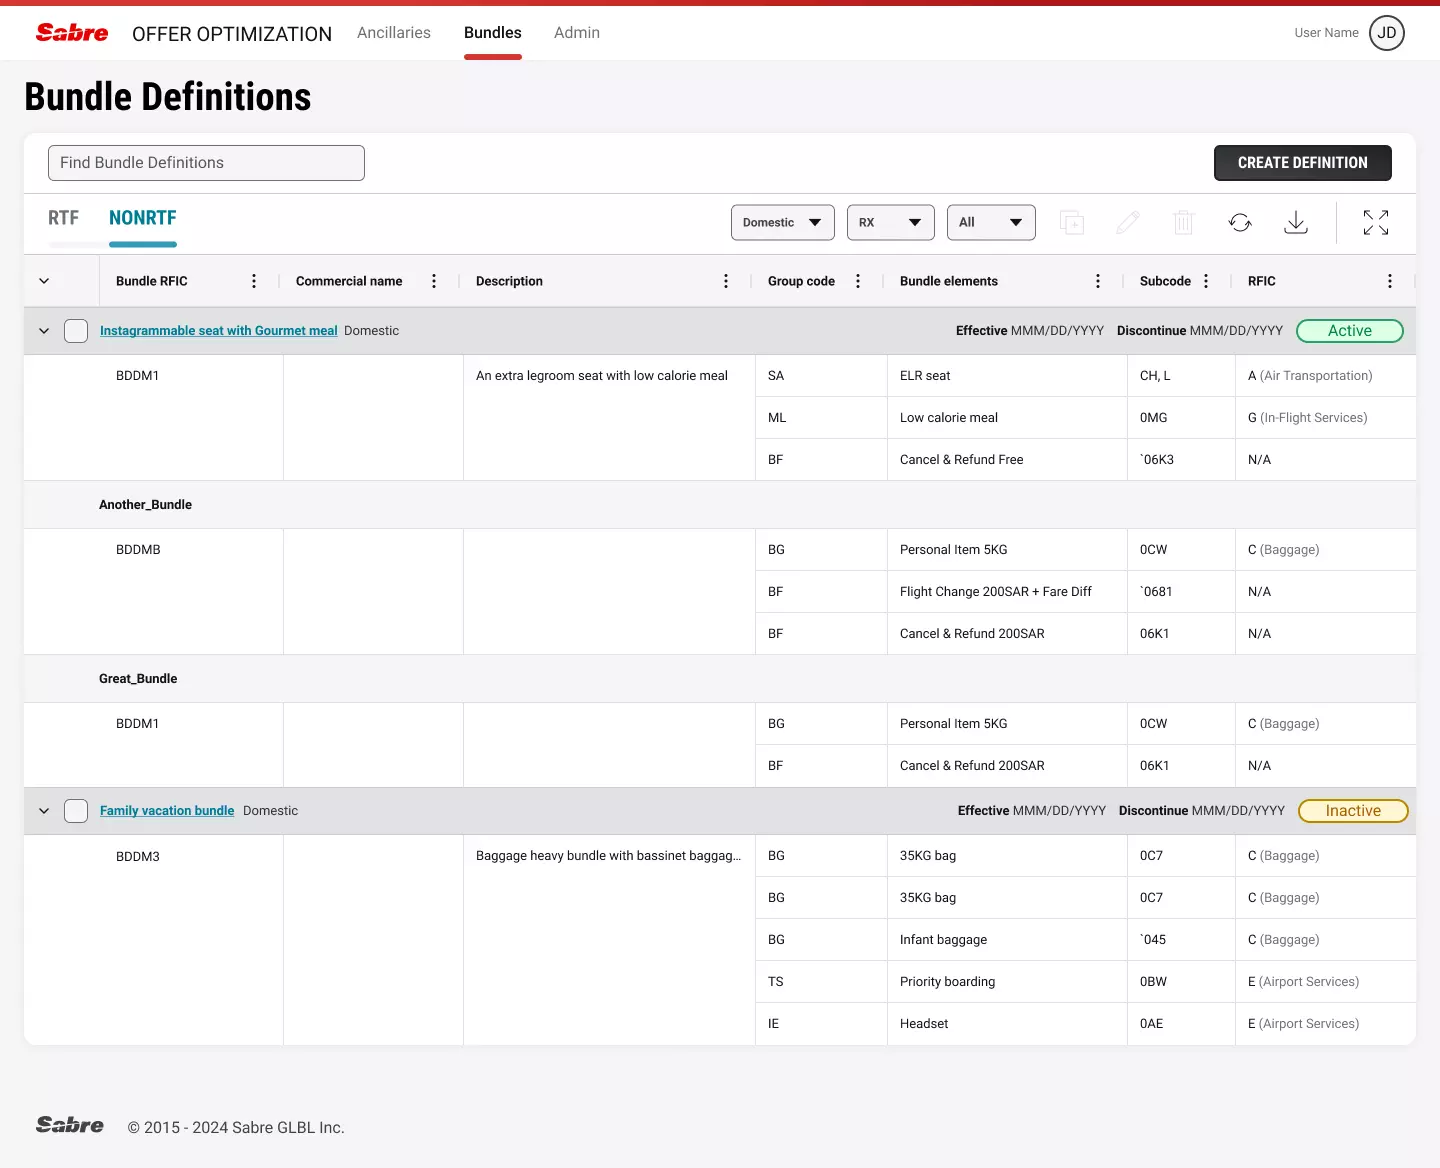This screenshot has width=1440, height=1168.
Task: Collapse all rows using header chevron
Action: (44, 281)
